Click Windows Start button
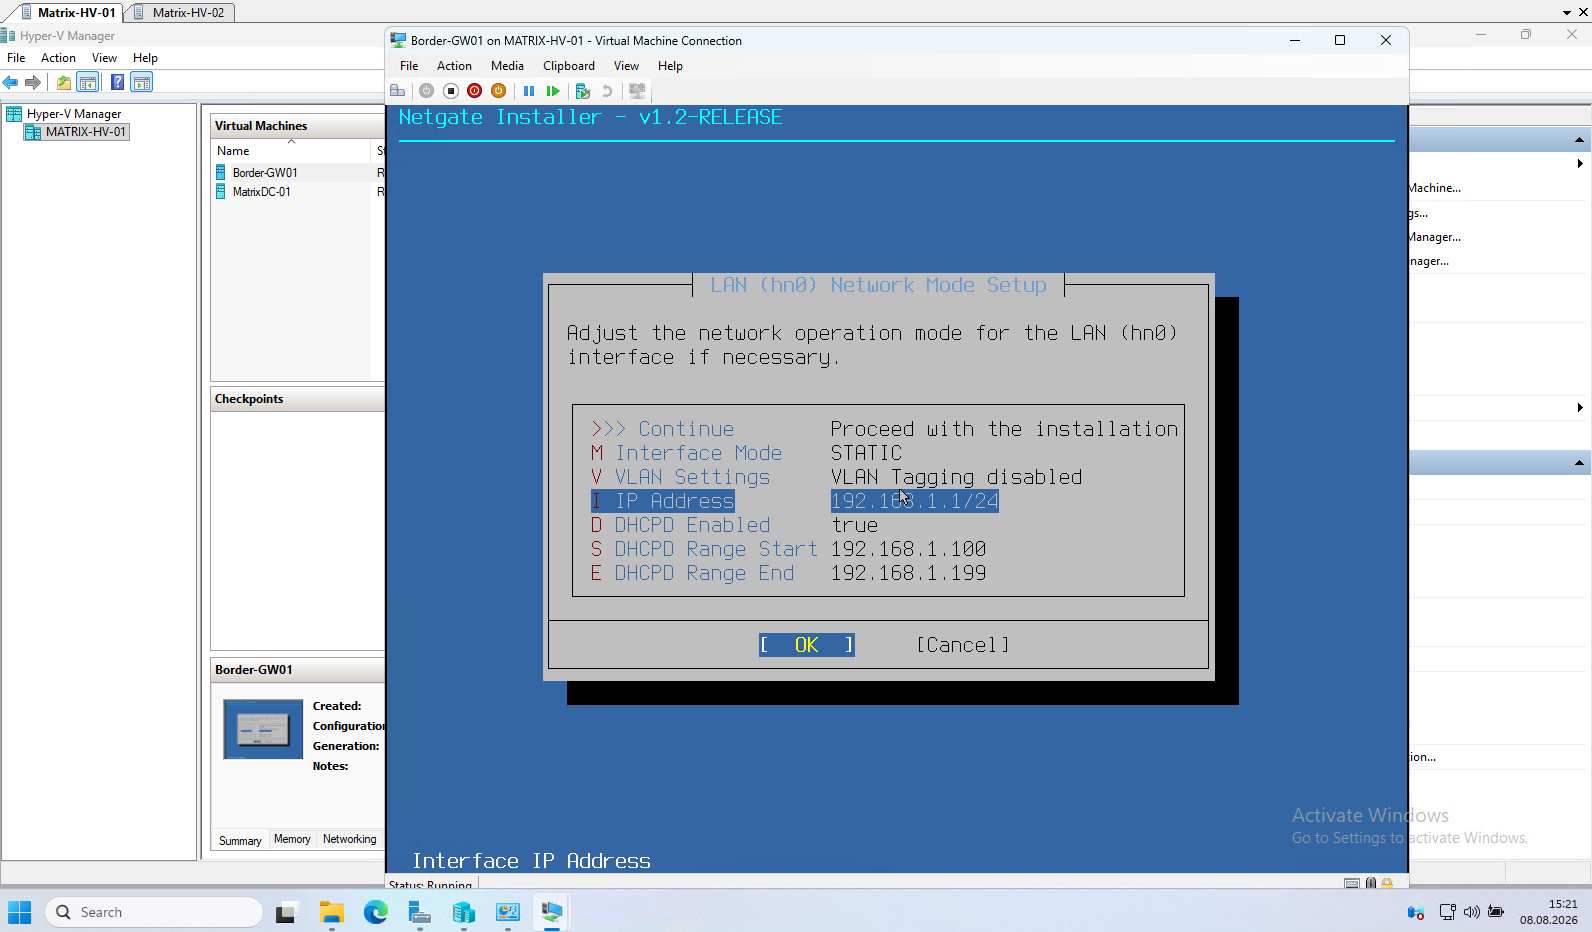Image resolution: width=1592 pixels, height=932 pixels. pos(20,912)
